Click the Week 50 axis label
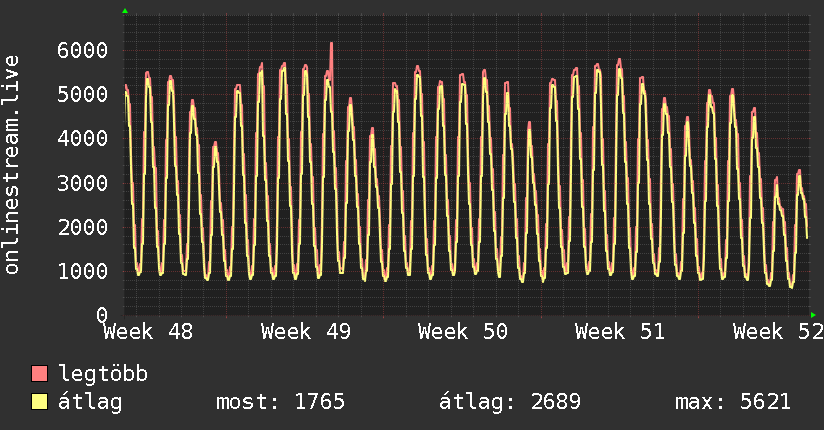The height and width of the screenshot is (430, 824). [463, 332]
